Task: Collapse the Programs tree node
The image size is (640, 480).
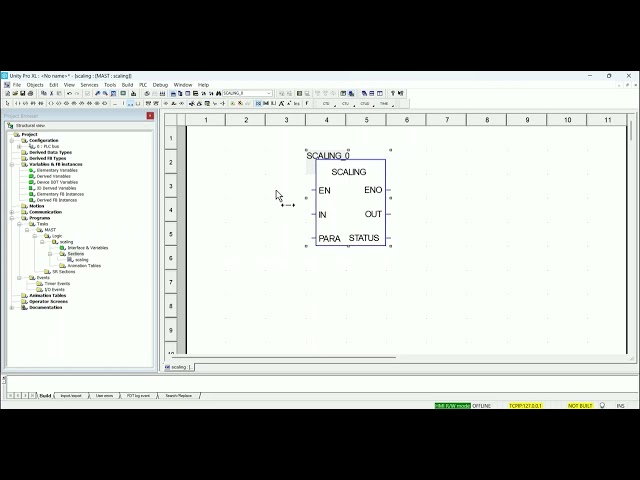Action: [x=12, y=218]
